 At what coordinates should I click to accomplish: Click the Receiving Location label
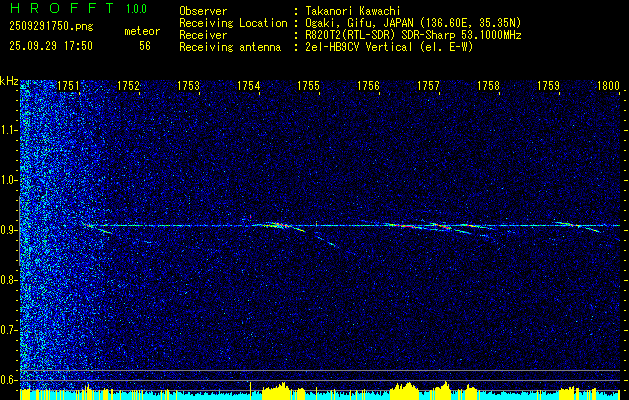[x=233, y=23]
